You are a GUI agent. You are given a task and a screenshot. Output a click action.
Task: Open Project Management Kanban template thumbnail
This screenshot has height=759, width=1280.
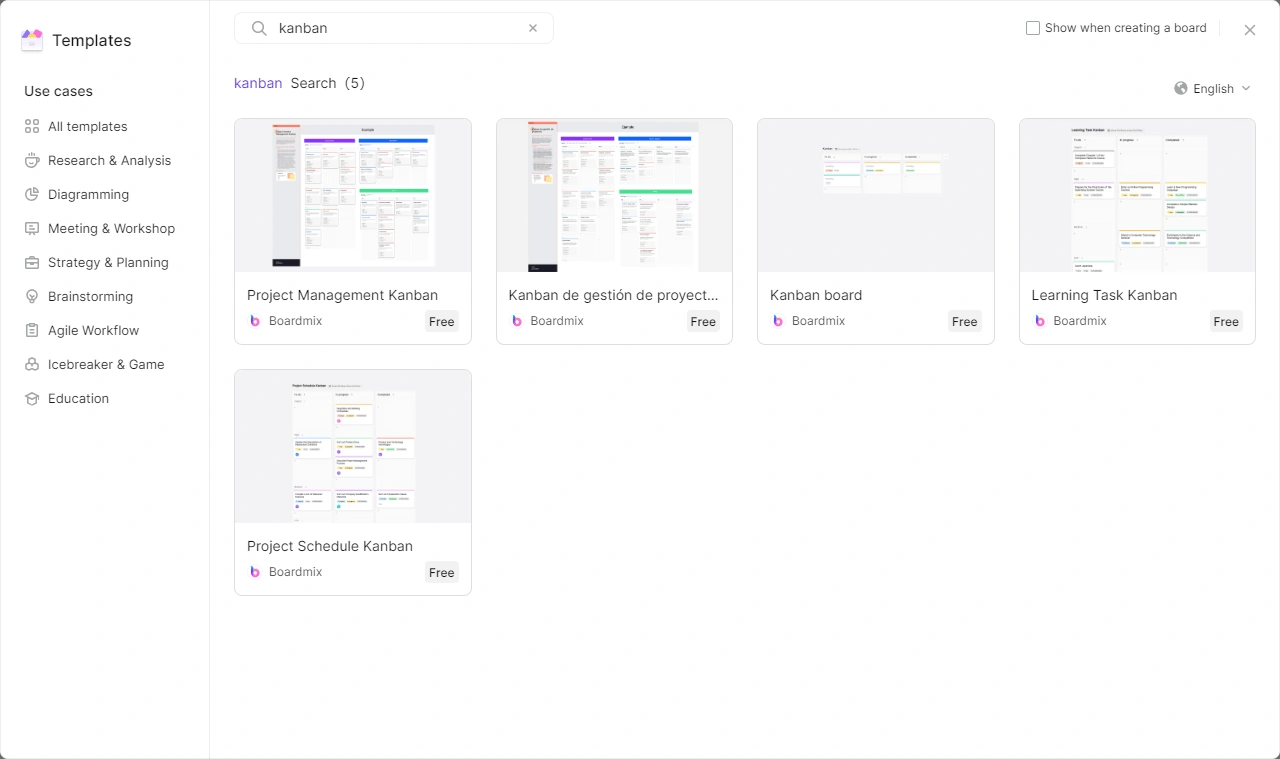353,195
